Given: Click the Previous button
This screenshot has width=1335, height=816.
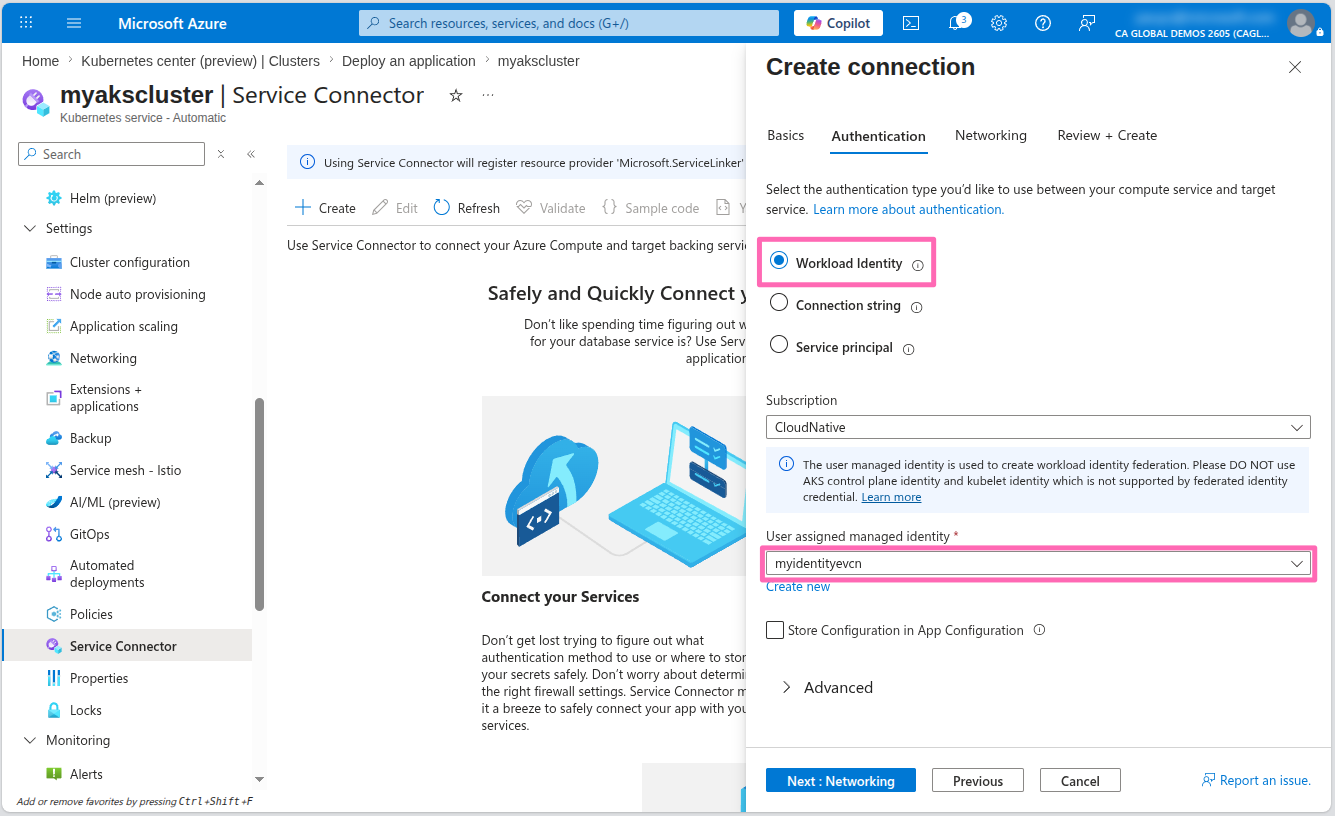Looking at the screenshot, I should click(978, 781).
